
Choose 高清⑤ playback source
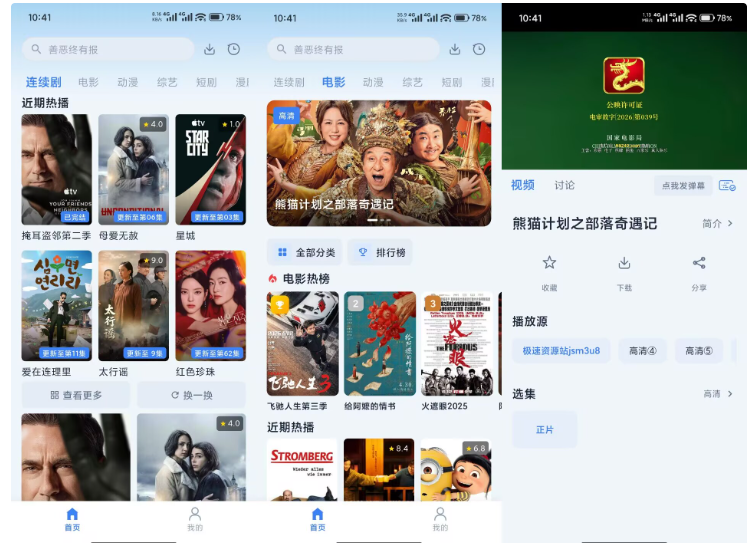point(699,351)
